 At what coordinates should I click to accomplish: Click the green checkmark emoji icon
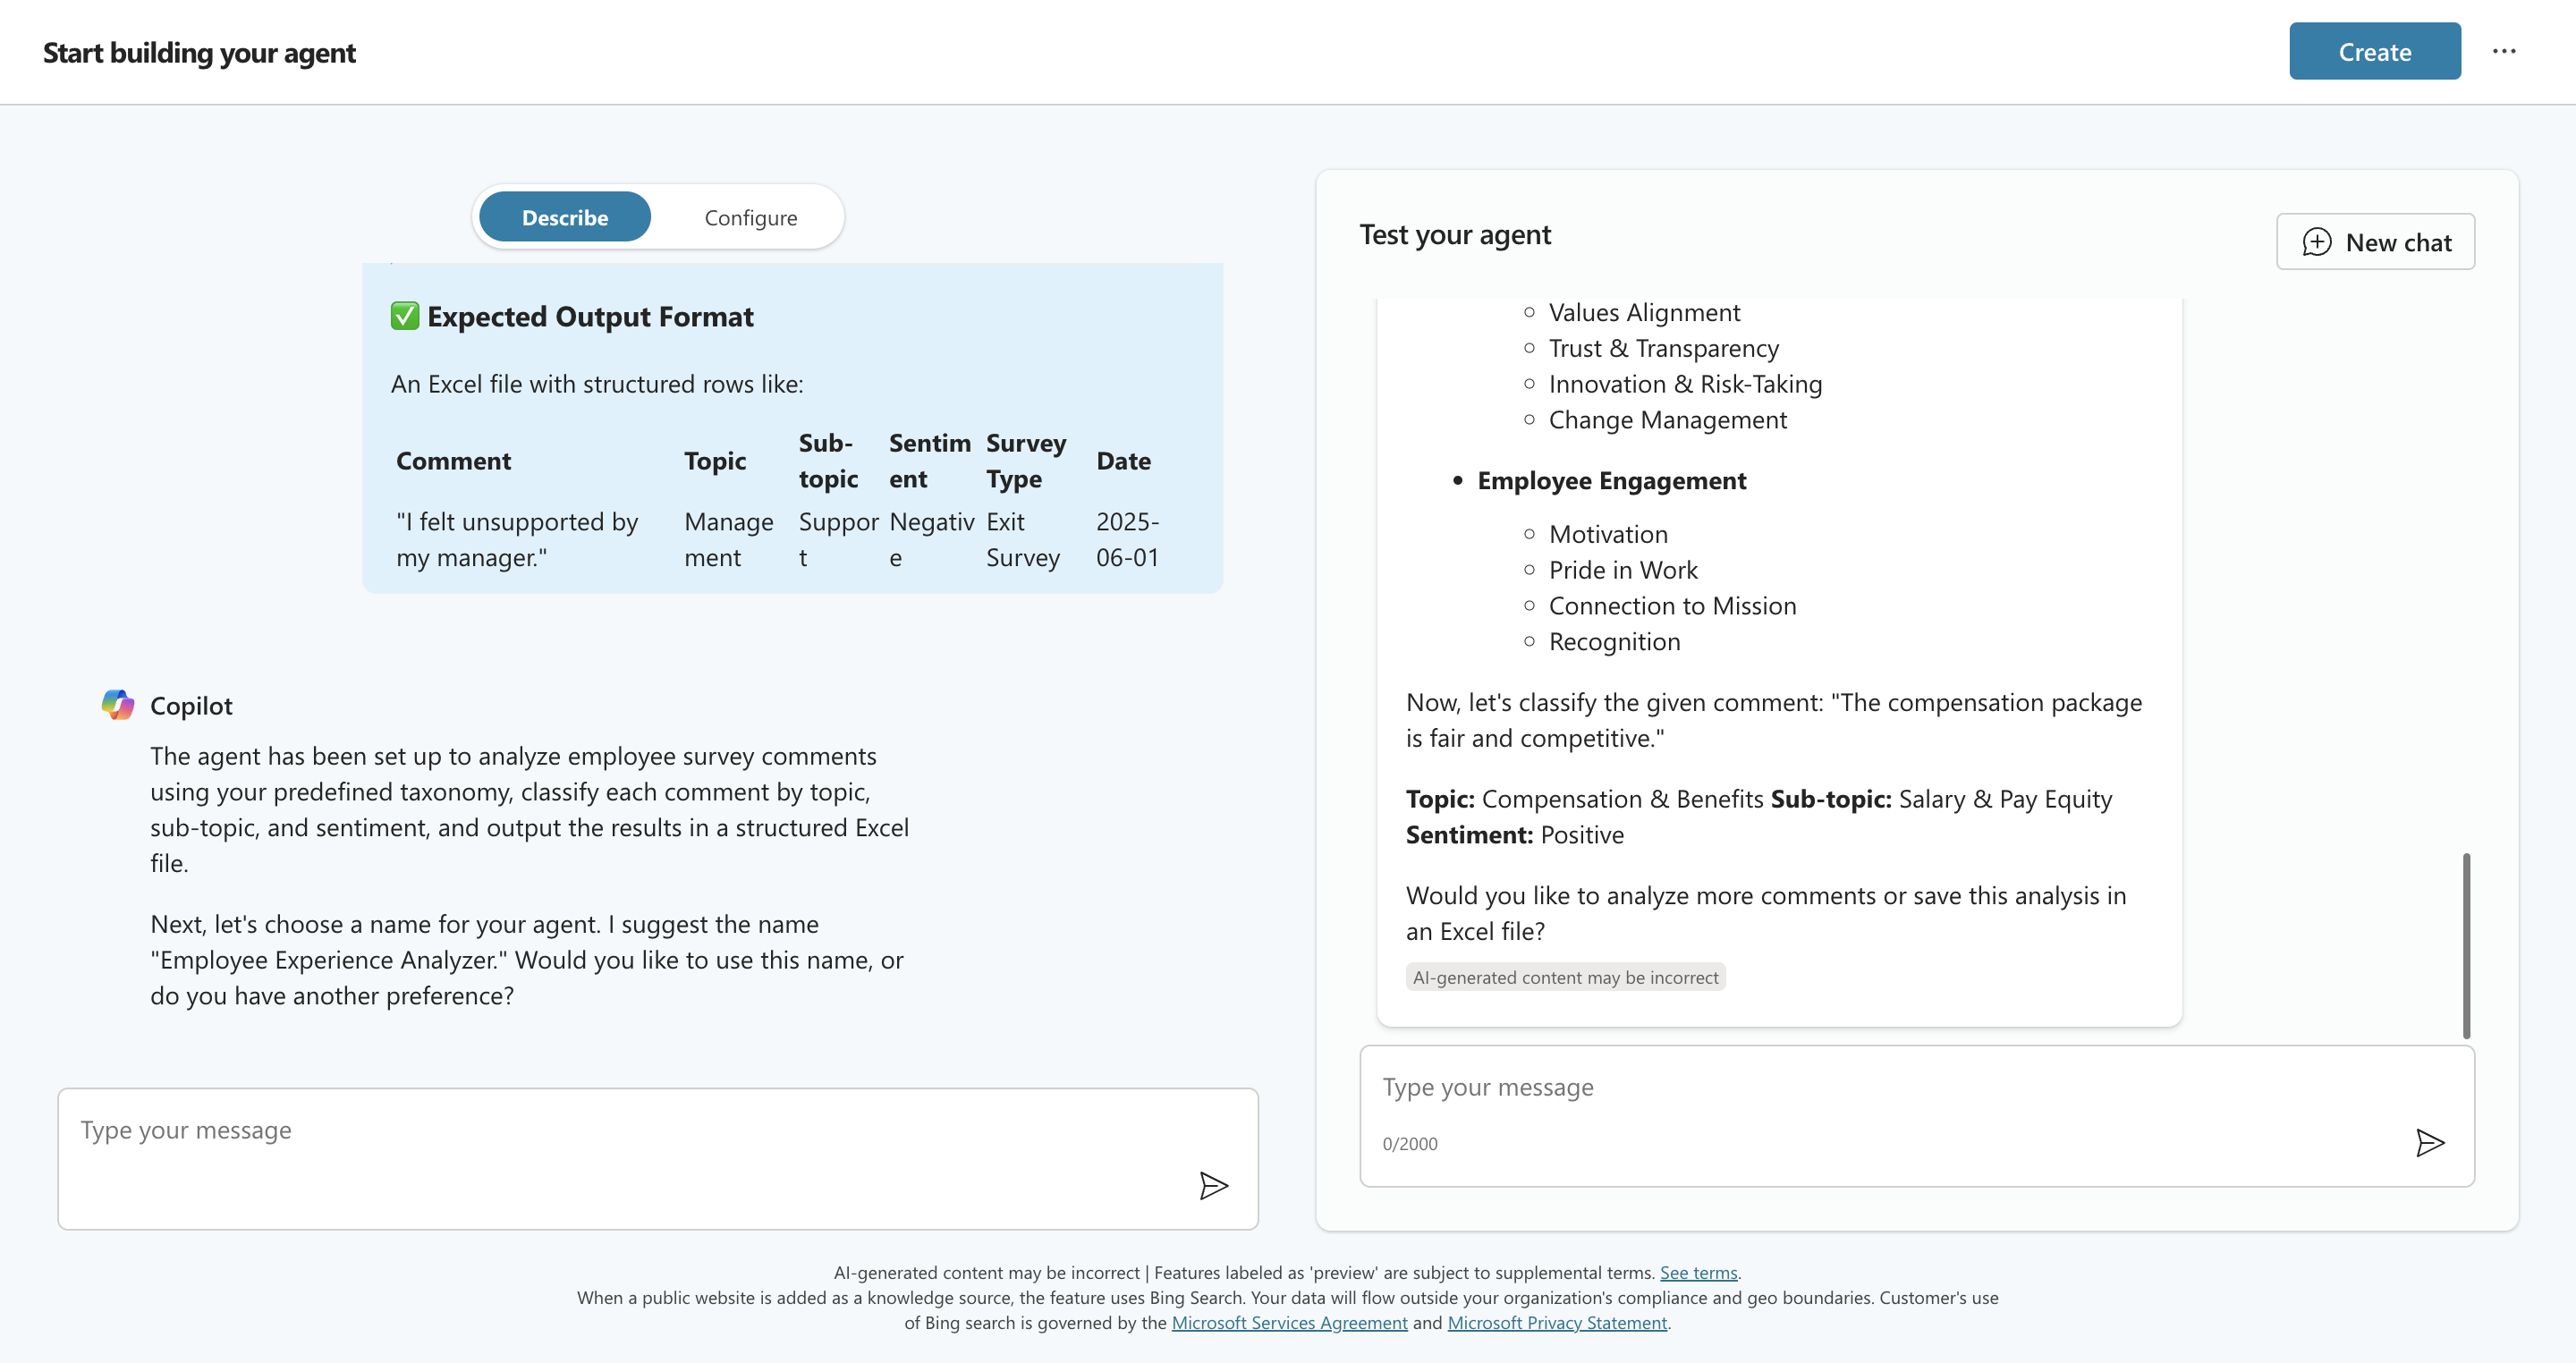coord(404,316)
